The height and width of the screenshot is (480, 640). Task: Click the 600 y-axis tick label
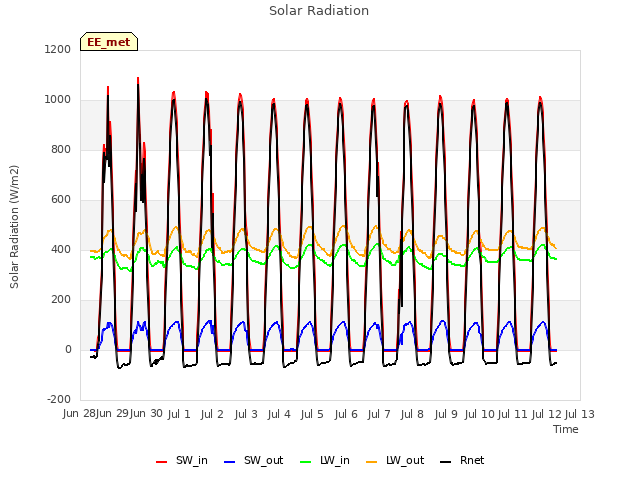coord(61,199)
